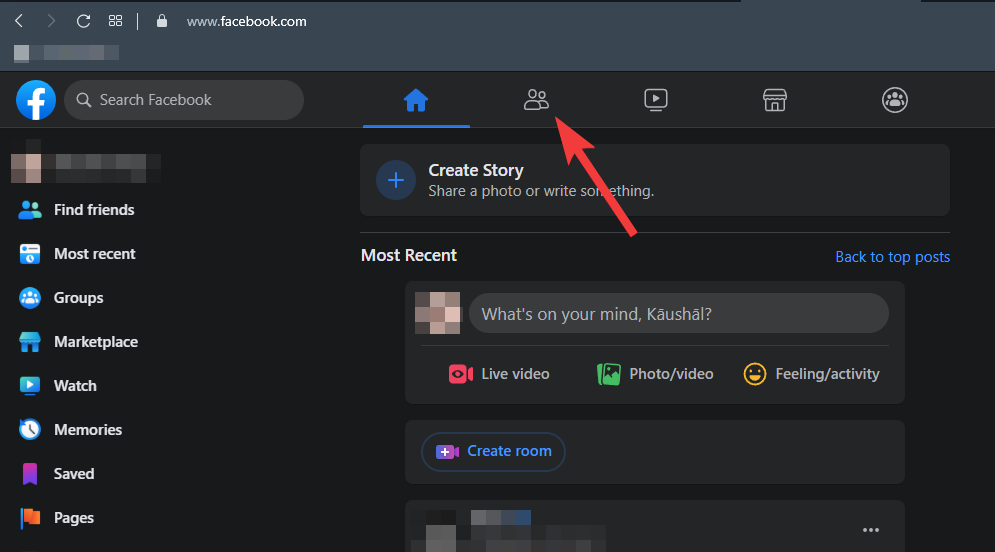Open the Watch video tab in top navigation
The image size is (995, 552).
(656, 100)
